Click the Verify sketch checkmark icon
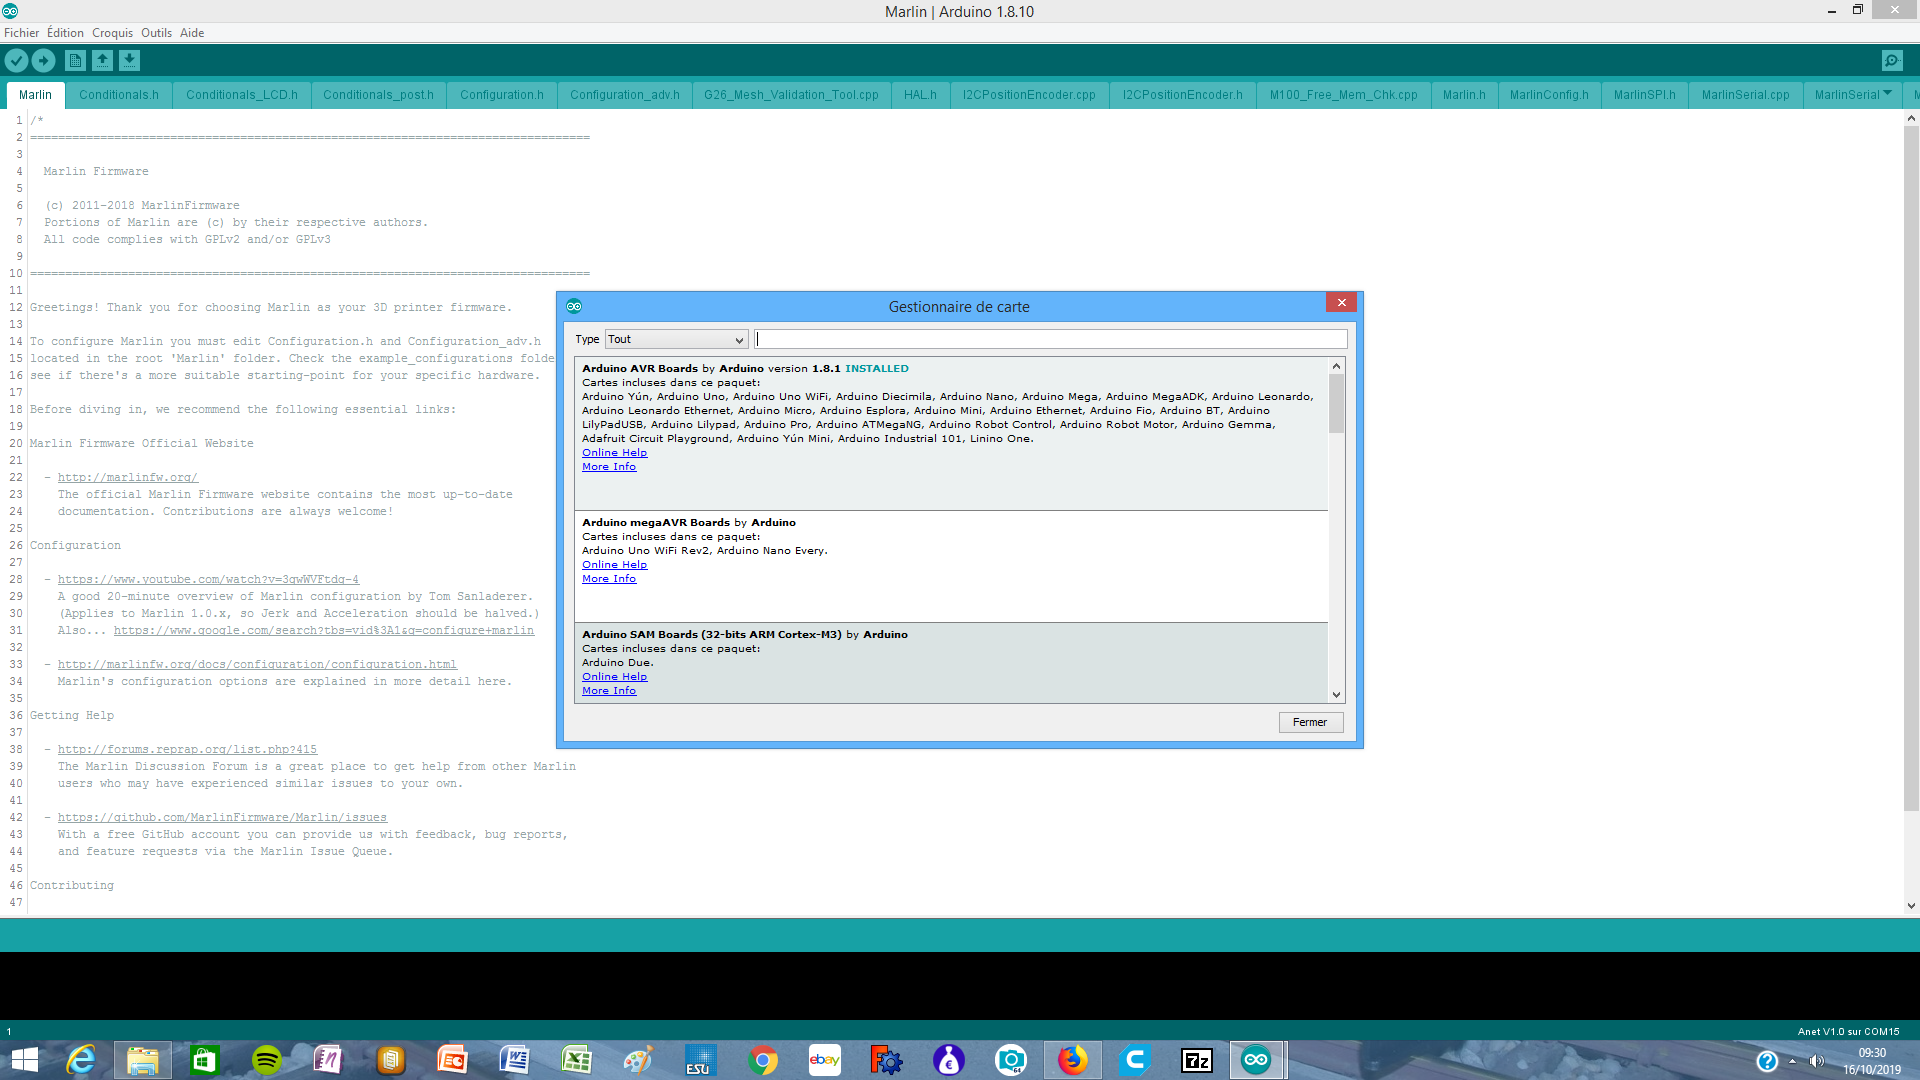Image resolution: width=1920 pixels, height=1080 pixels. 16,61
